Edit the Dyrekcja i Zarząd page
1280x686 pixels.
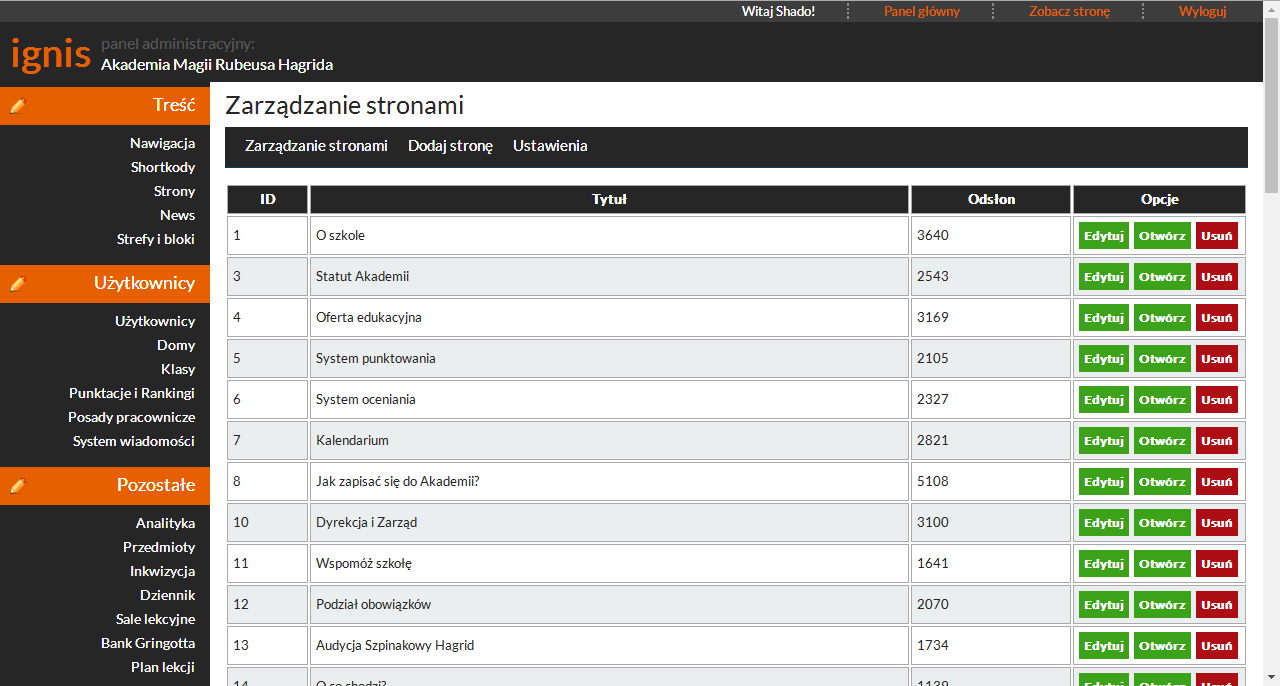(x=1103, y=523)
